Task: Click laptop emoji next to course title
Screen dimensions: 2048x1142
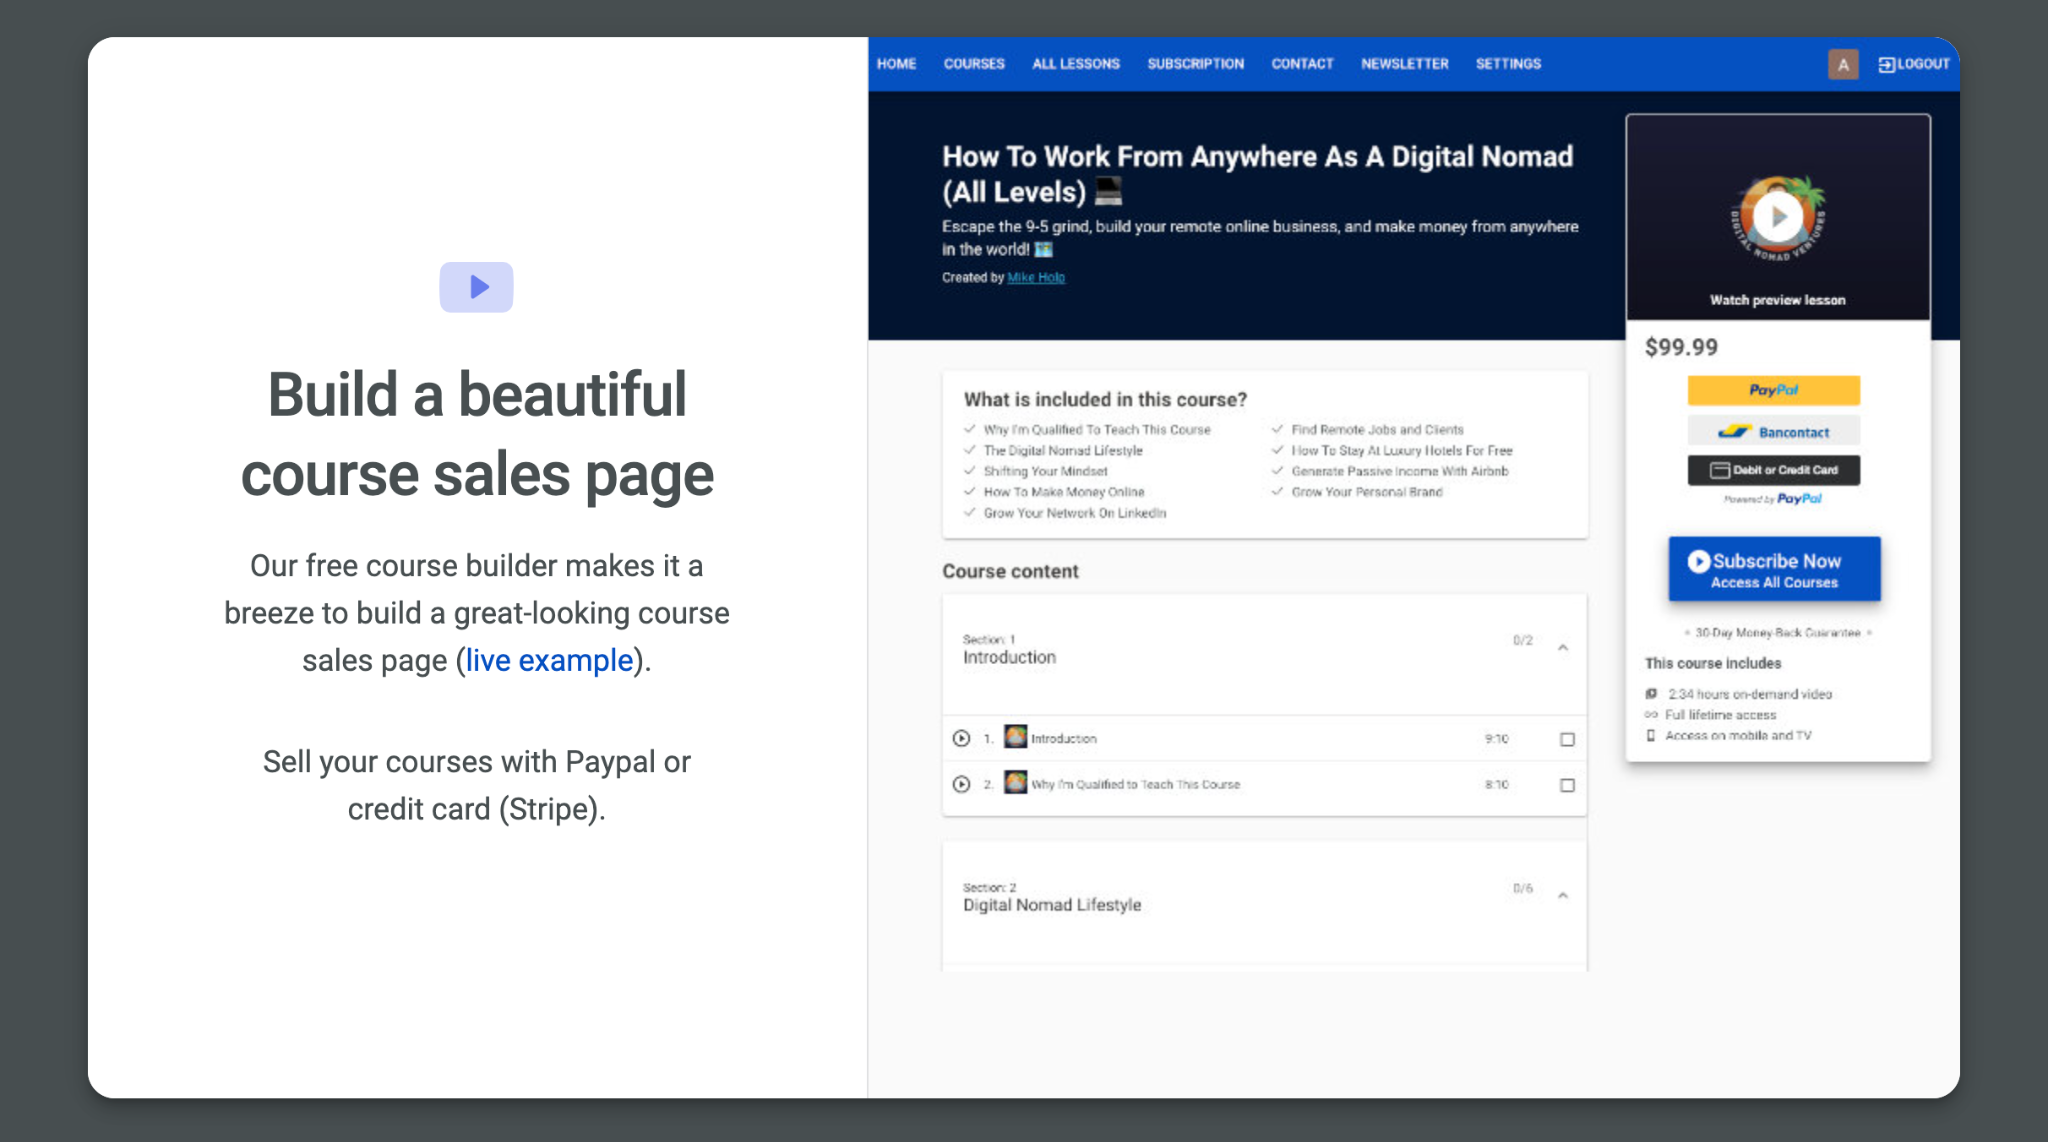Action: [1108, 190]
